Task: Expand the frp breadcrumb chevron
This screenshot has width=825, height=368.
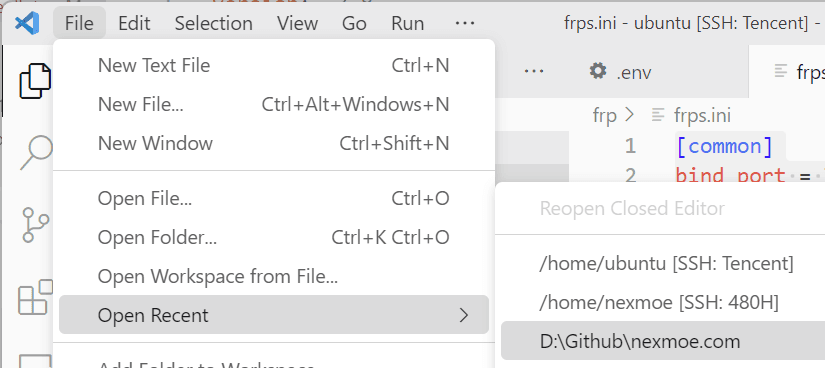Action: click(629, 115)
